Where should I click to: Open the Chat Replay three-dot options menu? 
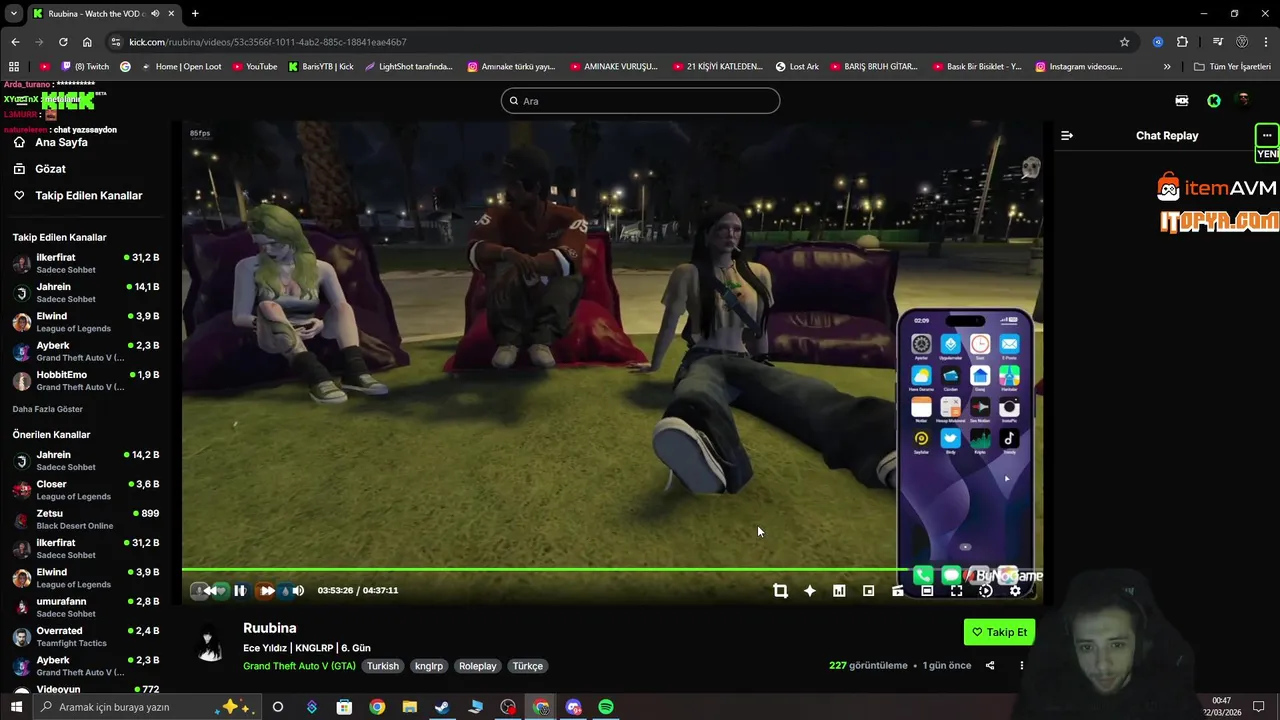coord(1267,135)
